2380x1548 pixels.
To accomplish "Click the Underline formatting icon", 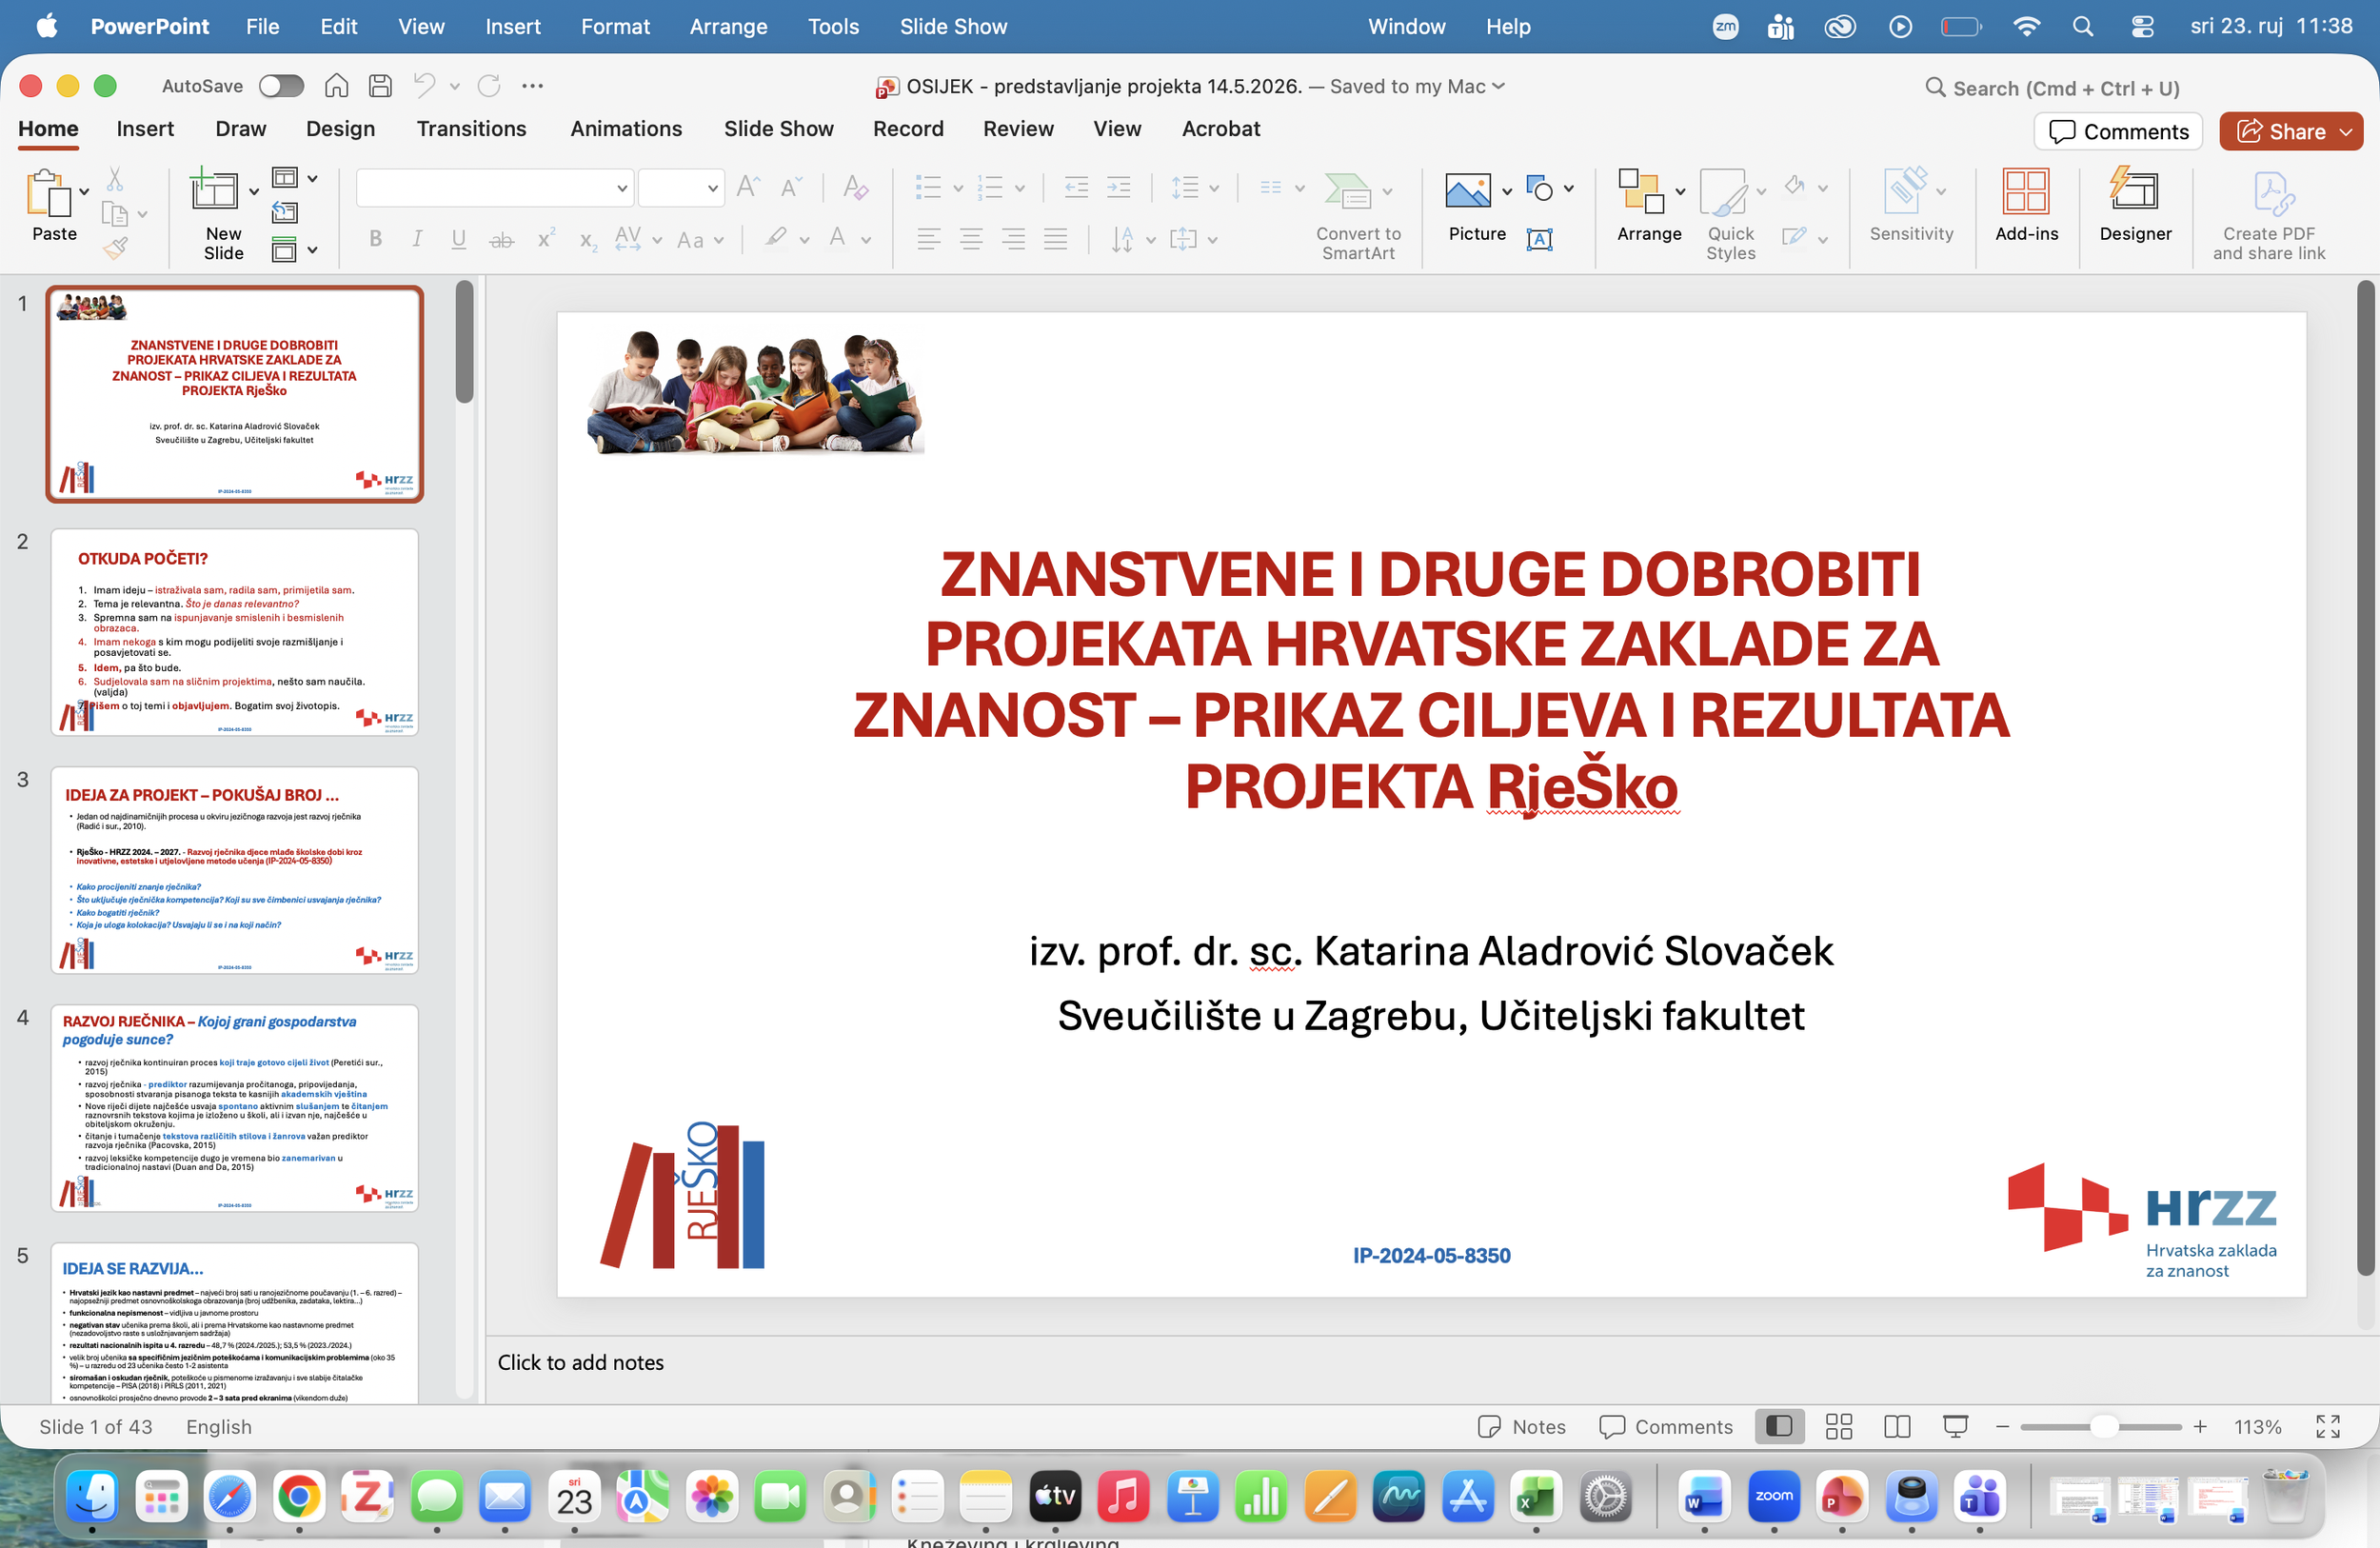I will 458,239.
